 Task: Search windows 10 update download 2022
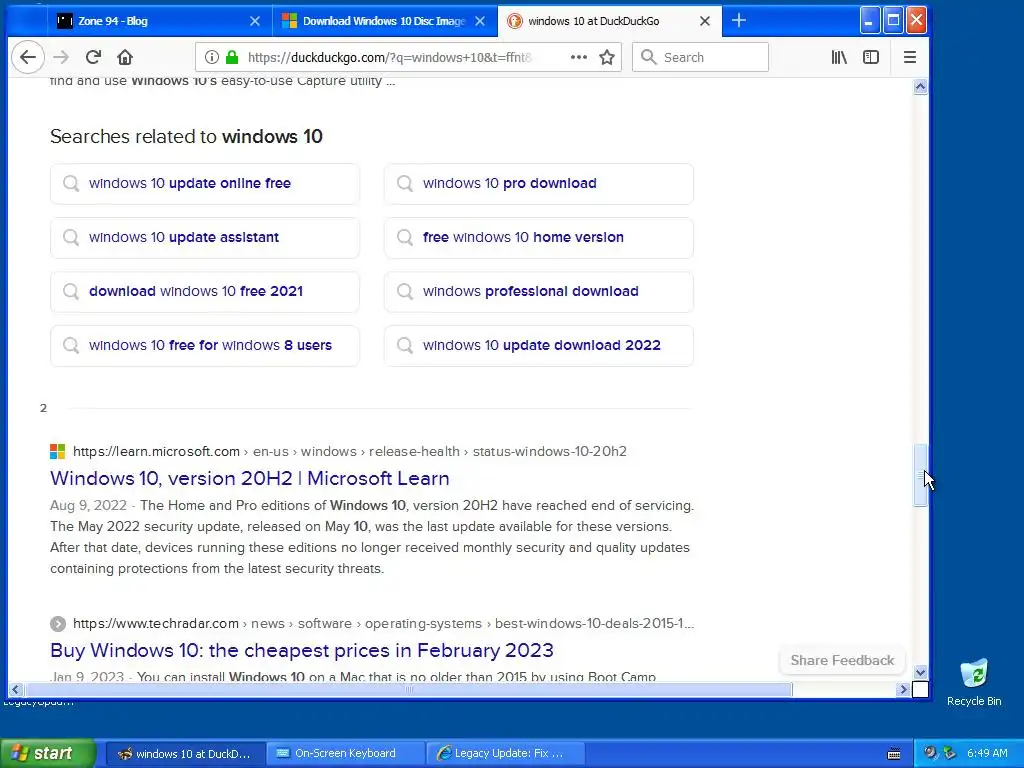538,345
